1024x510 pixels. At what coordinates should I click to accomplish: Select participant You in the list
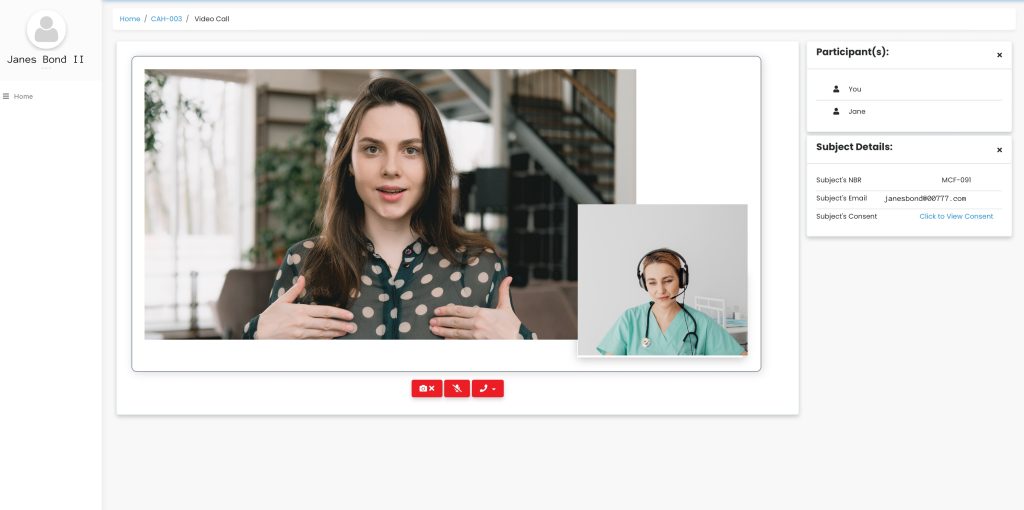[x=854, y=89]
